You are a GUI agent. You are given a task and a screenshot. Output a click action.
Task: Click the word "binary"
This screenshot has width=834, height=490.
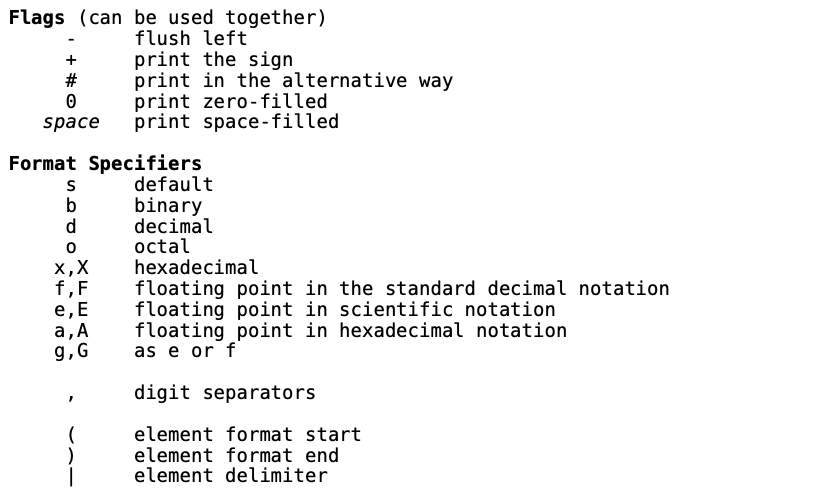click(x=168, y=205)
